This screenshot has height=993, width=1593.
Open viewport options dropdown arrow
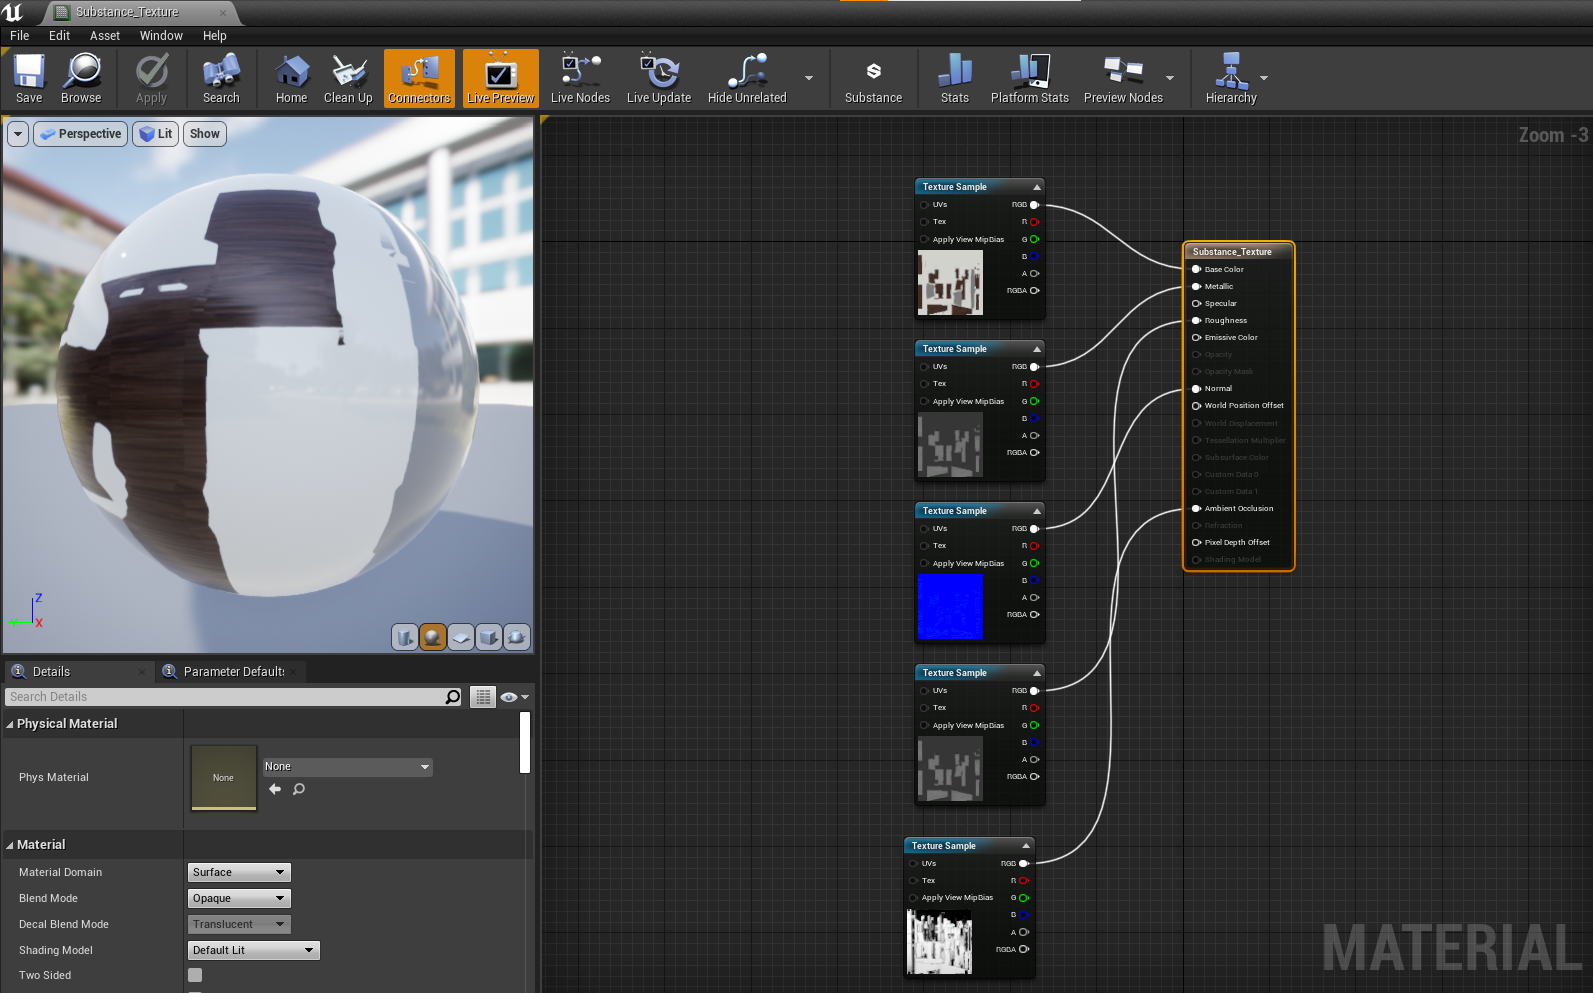[x=18, y=134]
